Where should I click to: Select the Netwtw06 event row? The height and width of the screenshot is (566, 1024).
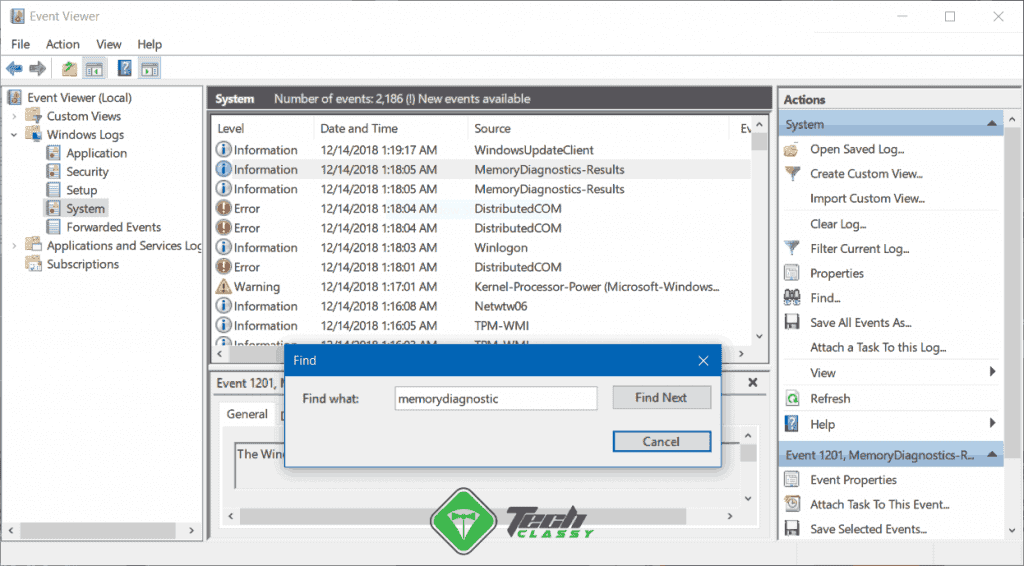(482, 306)
